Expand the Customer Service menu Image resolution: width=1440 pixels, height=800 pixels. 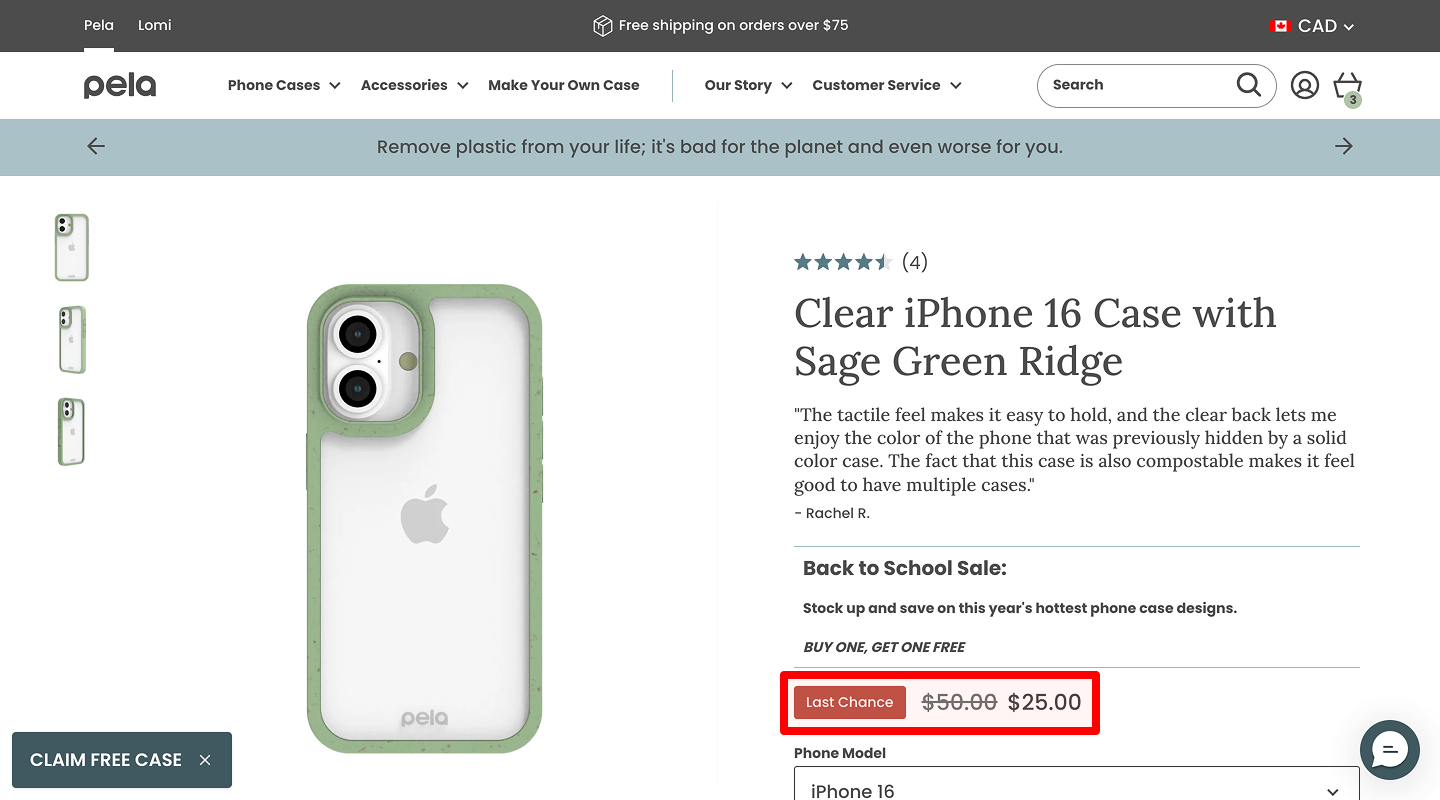tap(886, 86)
